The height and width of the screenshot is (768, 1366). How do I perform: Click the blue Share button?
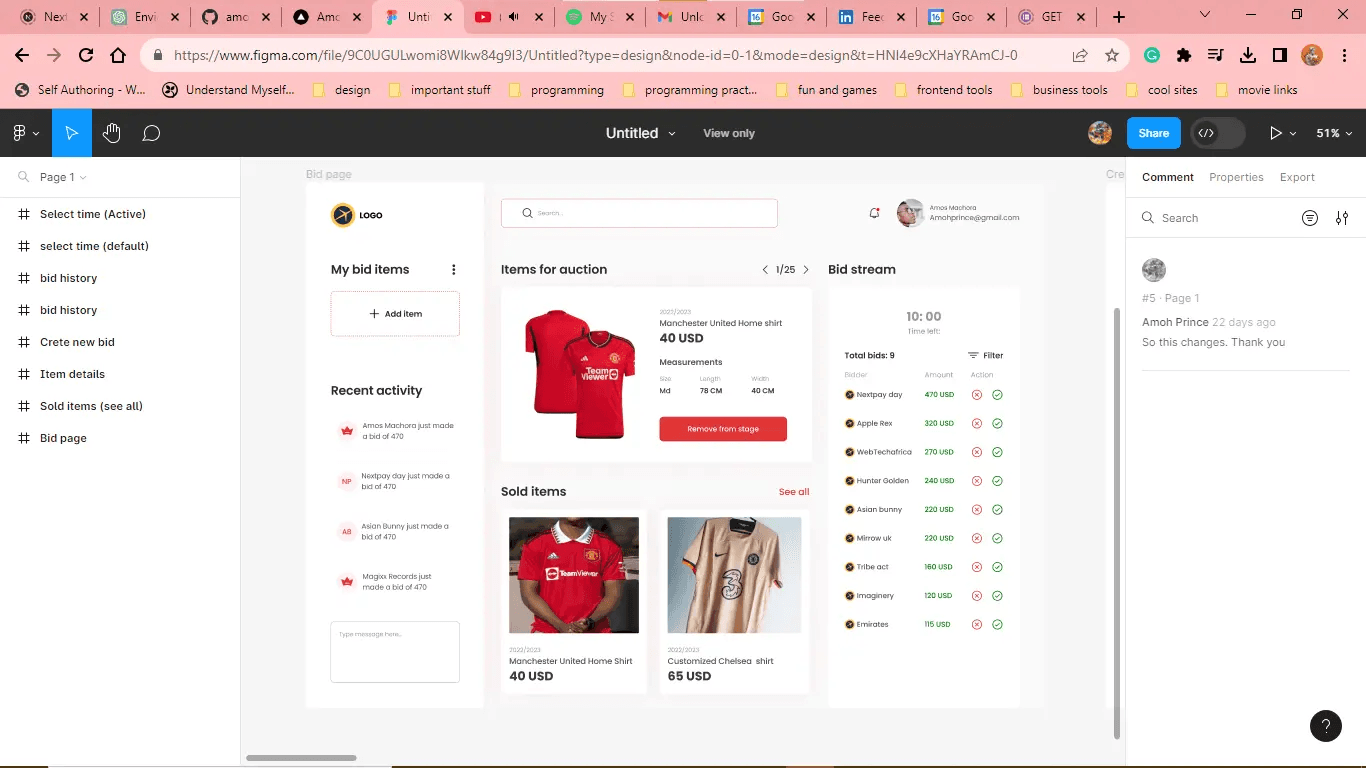pyautogui.click(x=1153, y=133)
